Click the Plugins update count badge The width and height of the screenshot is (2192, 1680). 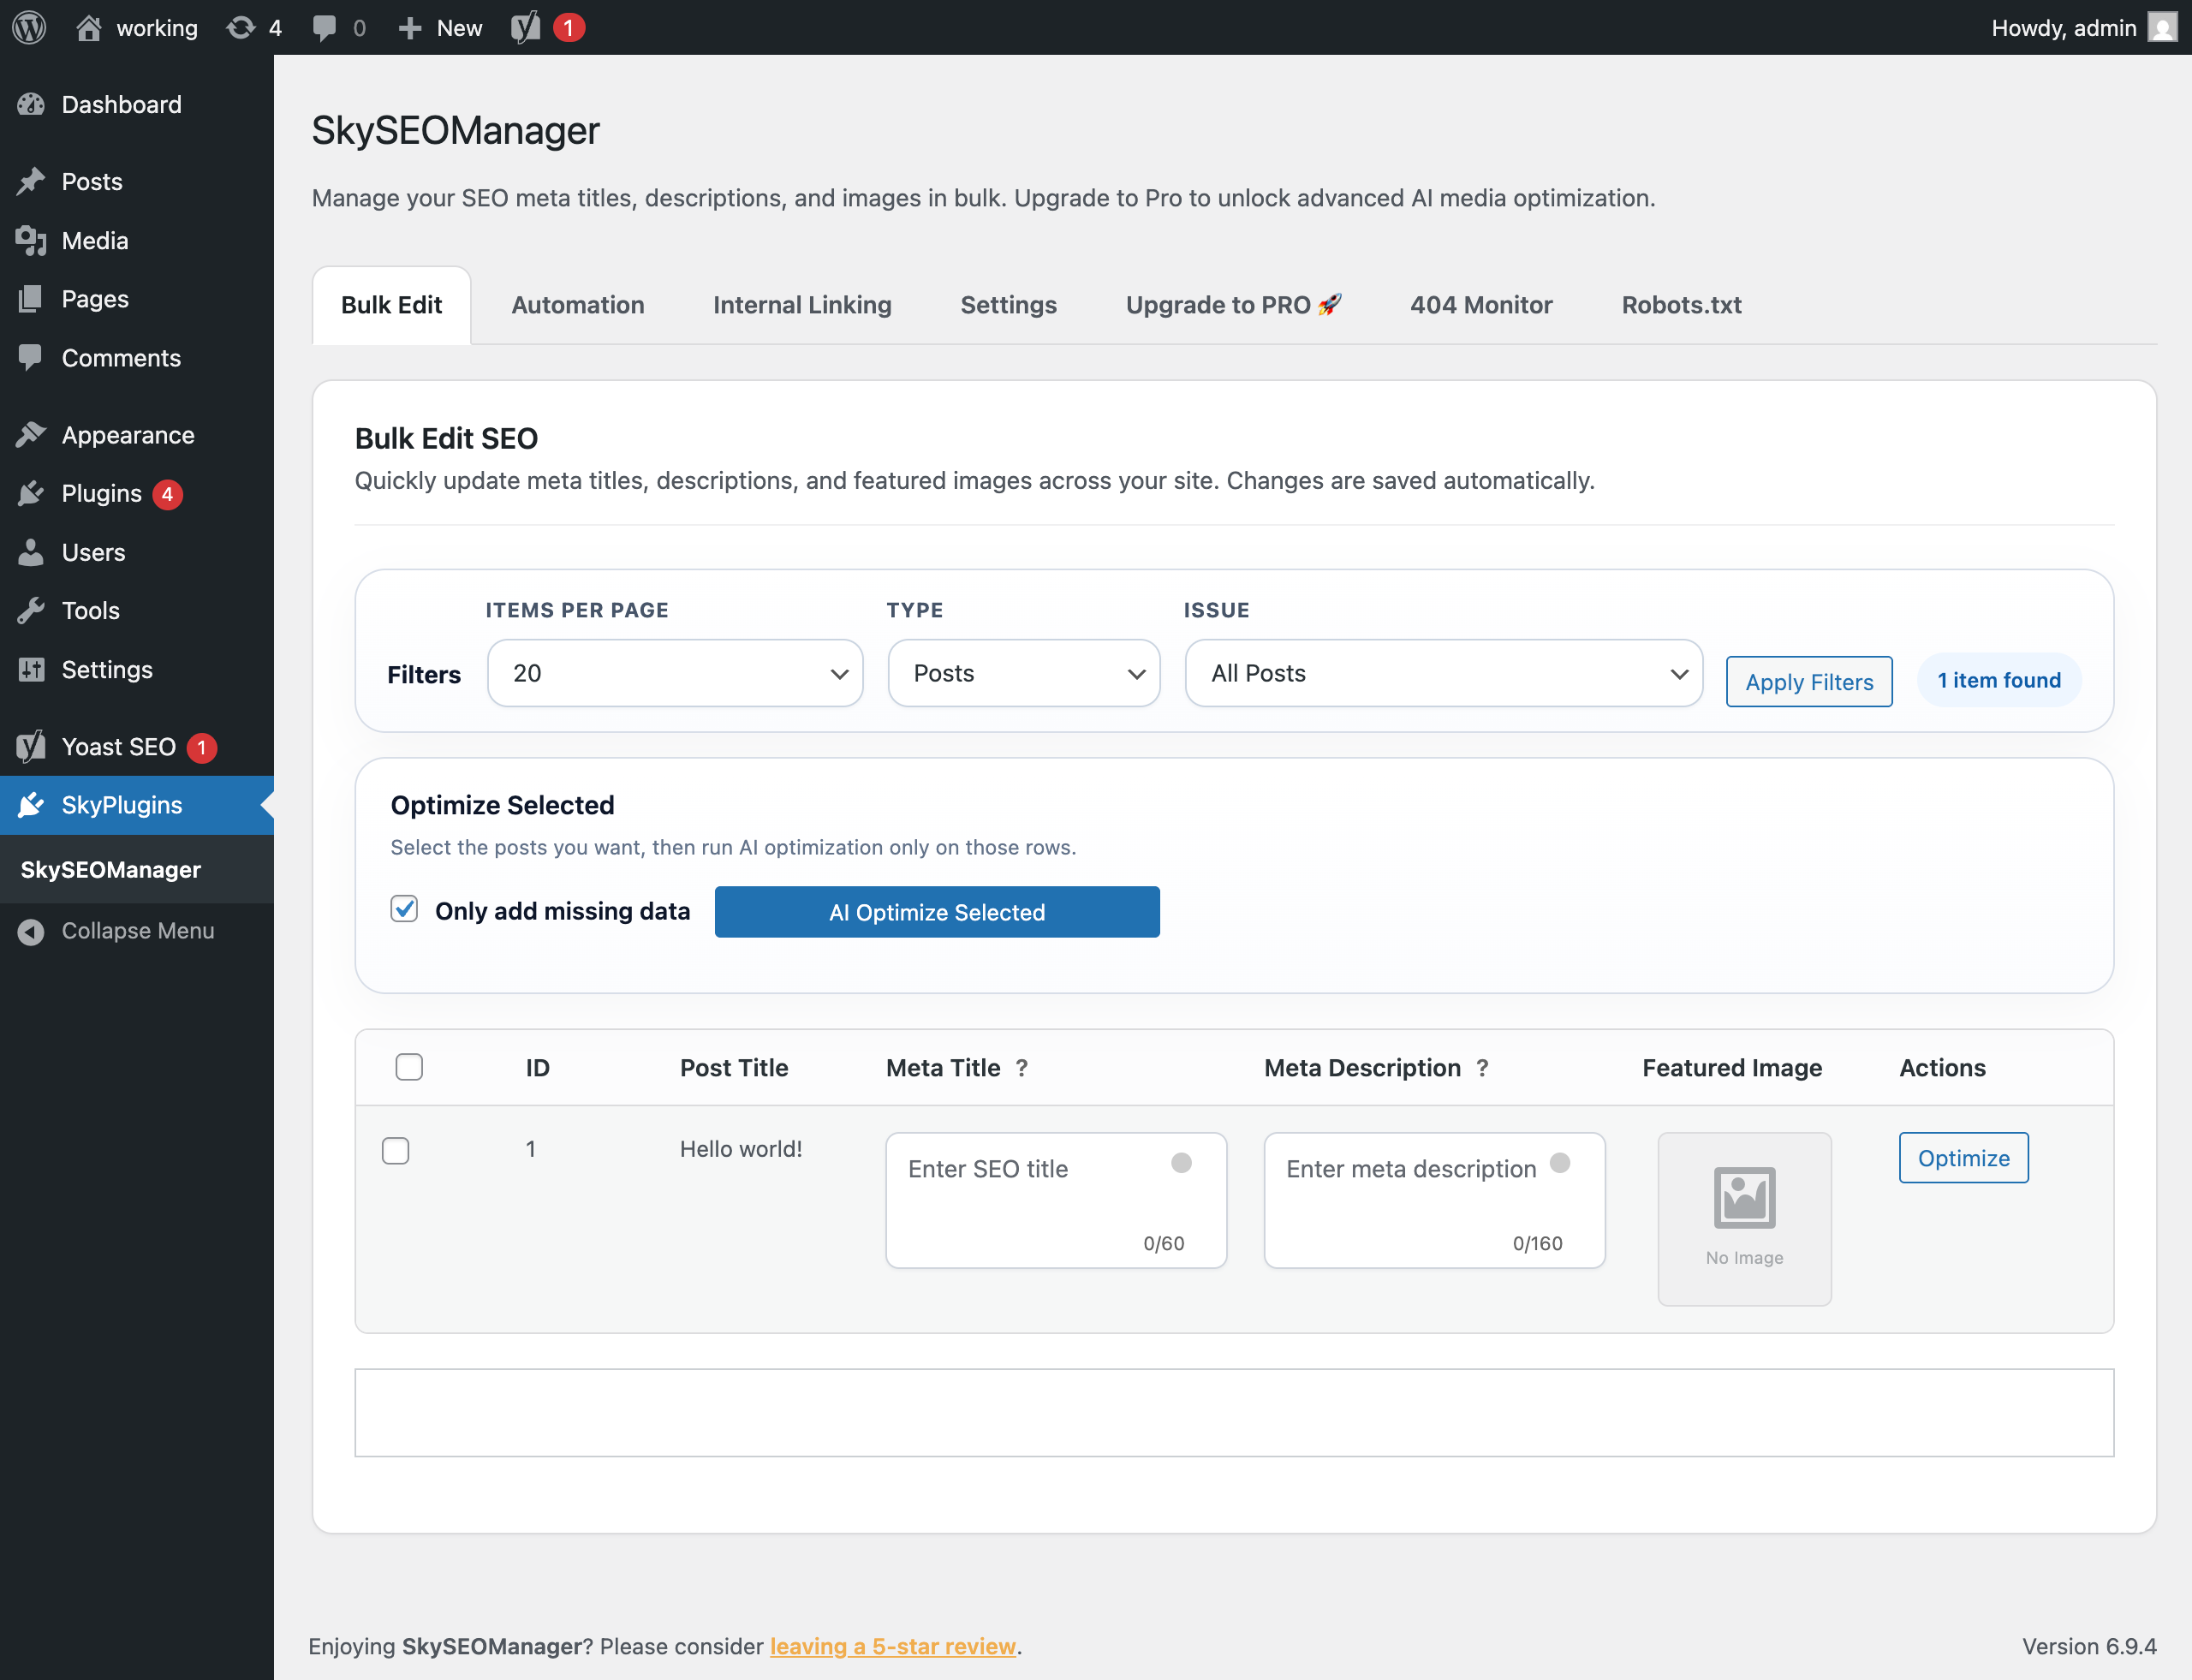click(167, 494)
